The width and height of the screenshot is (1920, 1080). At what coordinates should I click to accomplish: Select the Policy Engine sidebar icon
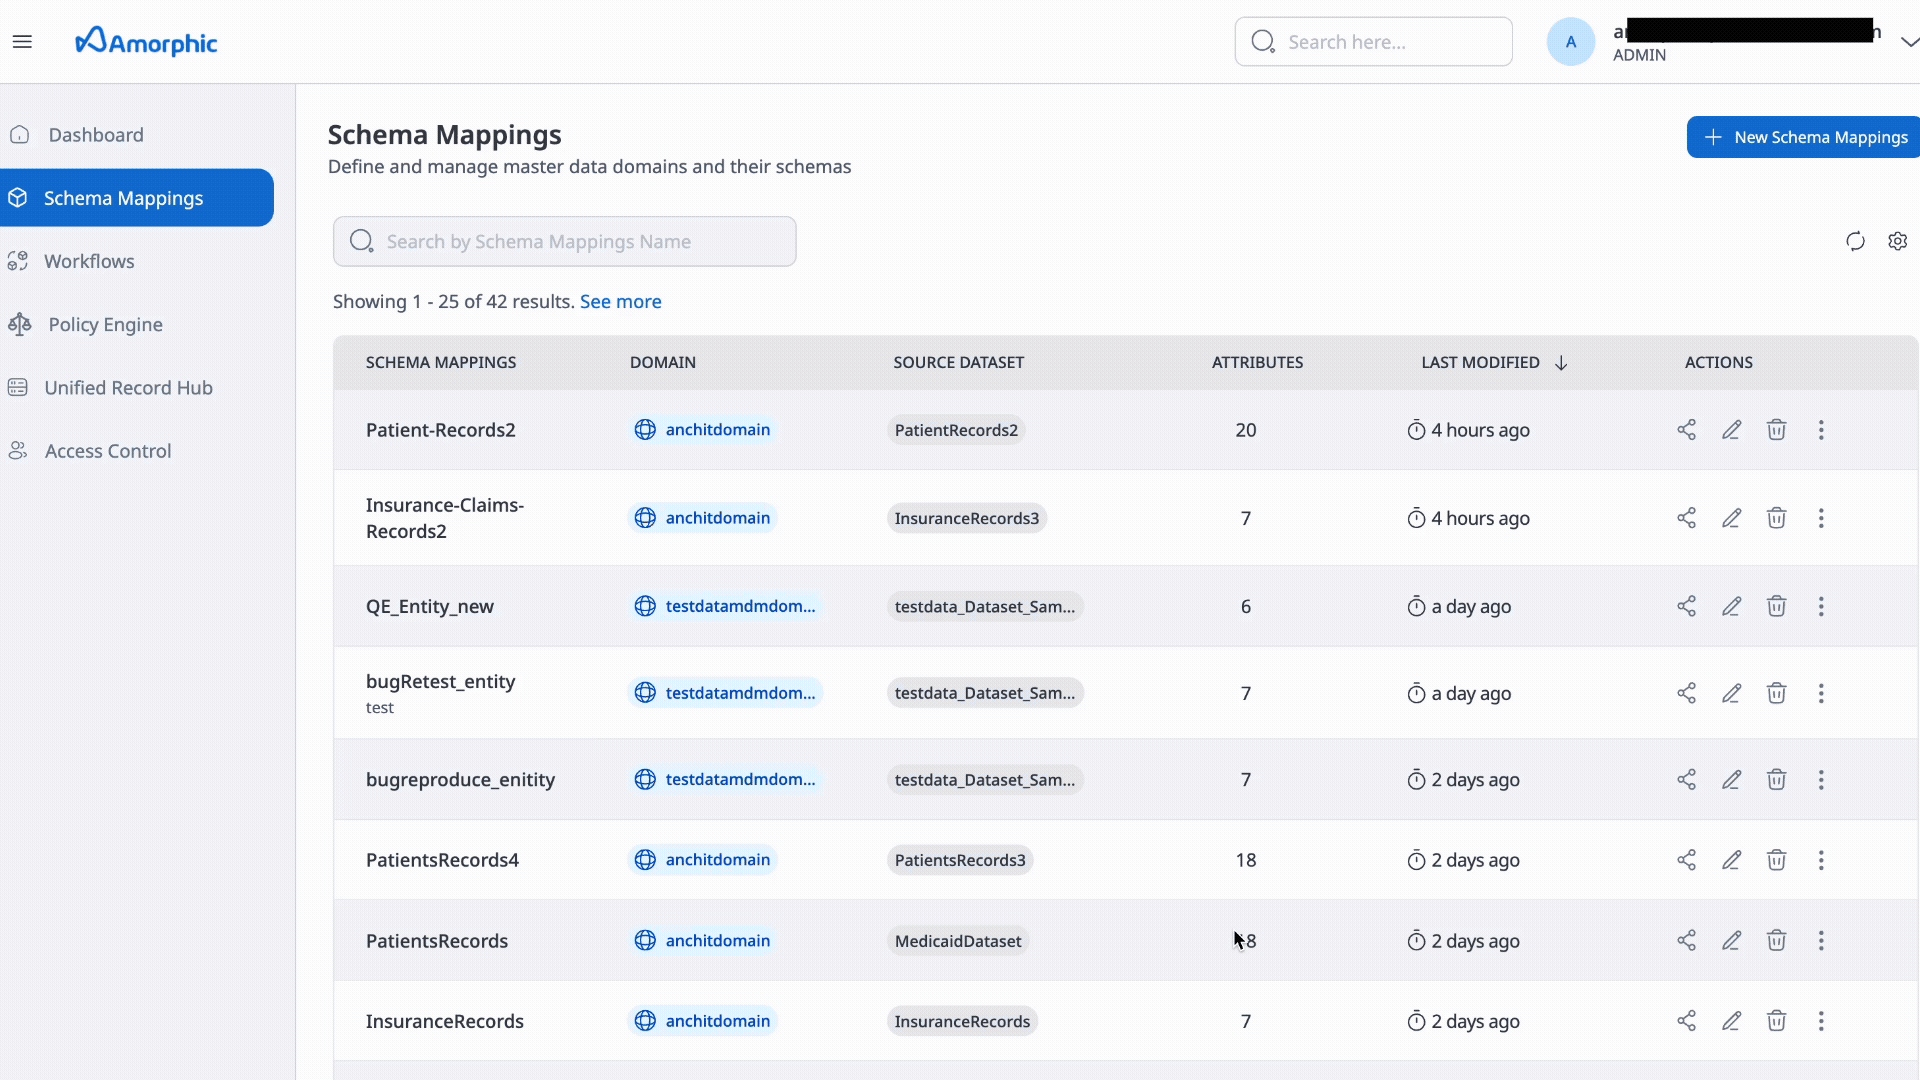point(20,324)
